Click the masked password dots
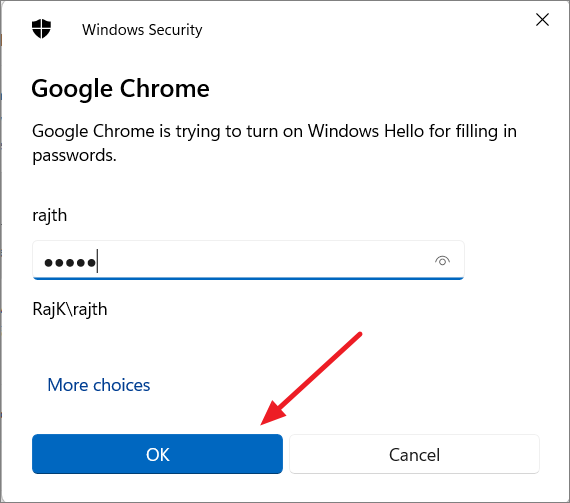The width and height of the screenshot is (570, 503). pyautogui.click(x=70, y=262)
